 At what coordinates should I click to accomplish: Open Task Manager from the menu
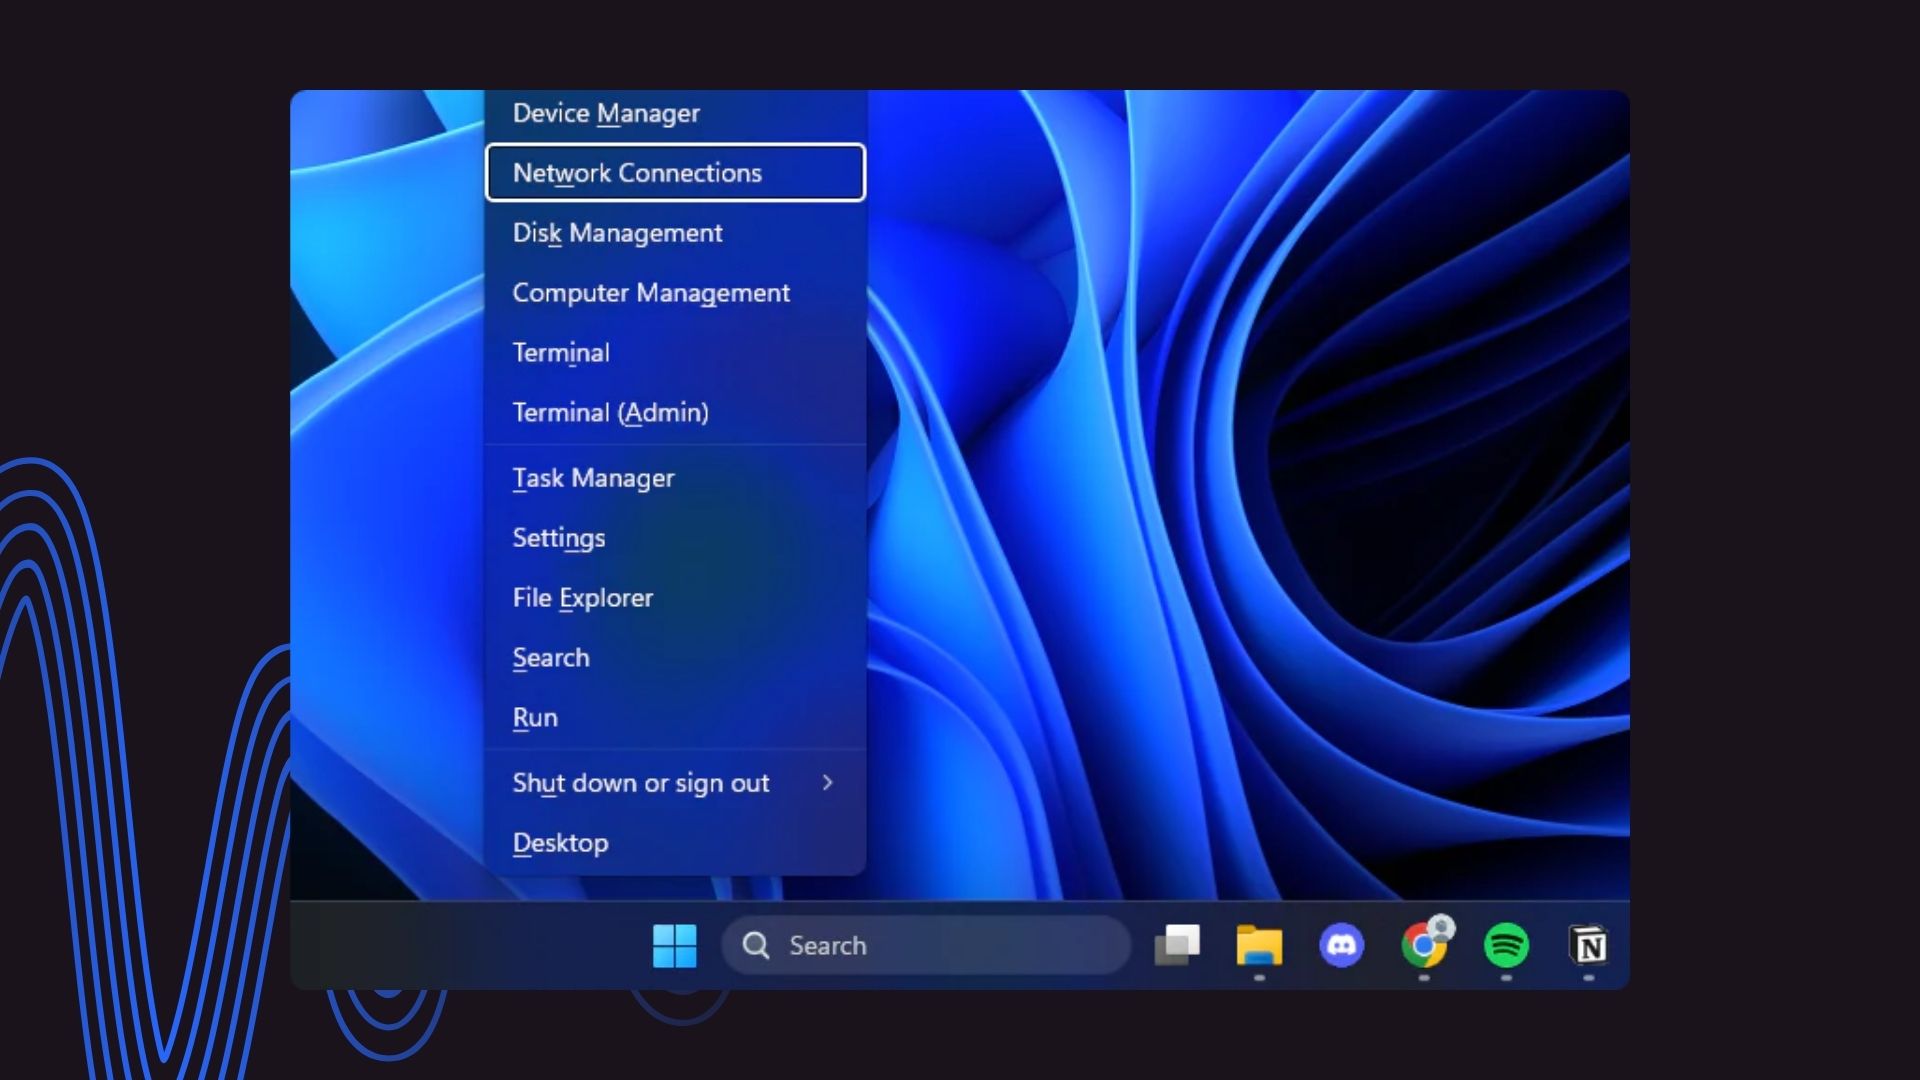pyautogui.click(x=675, y=478)
